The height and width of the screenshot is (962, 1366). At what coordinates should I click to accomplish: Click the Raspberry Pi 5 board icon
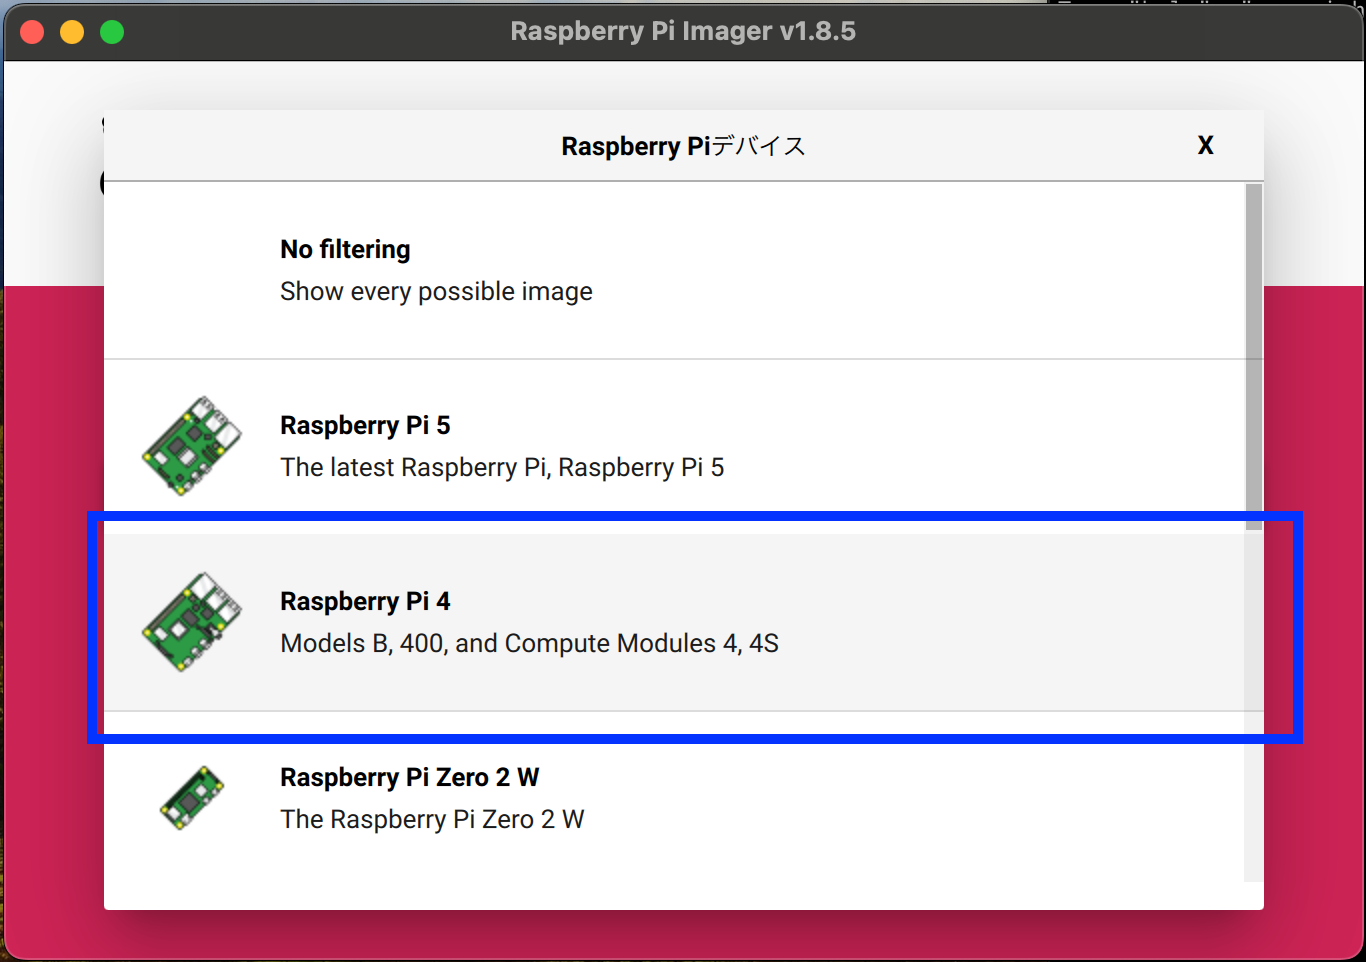[192, 446]
